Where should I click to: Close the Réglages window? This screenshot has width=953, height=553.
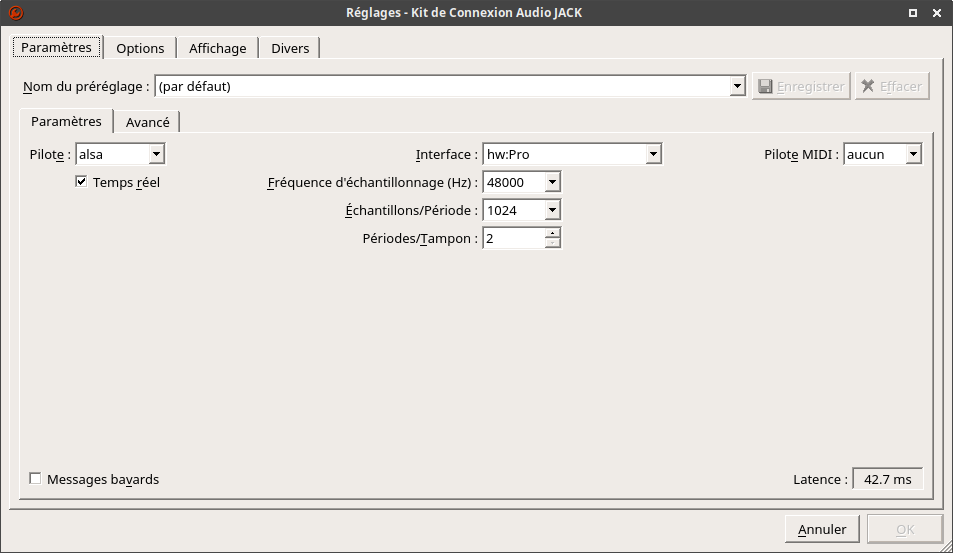point(937,13)
